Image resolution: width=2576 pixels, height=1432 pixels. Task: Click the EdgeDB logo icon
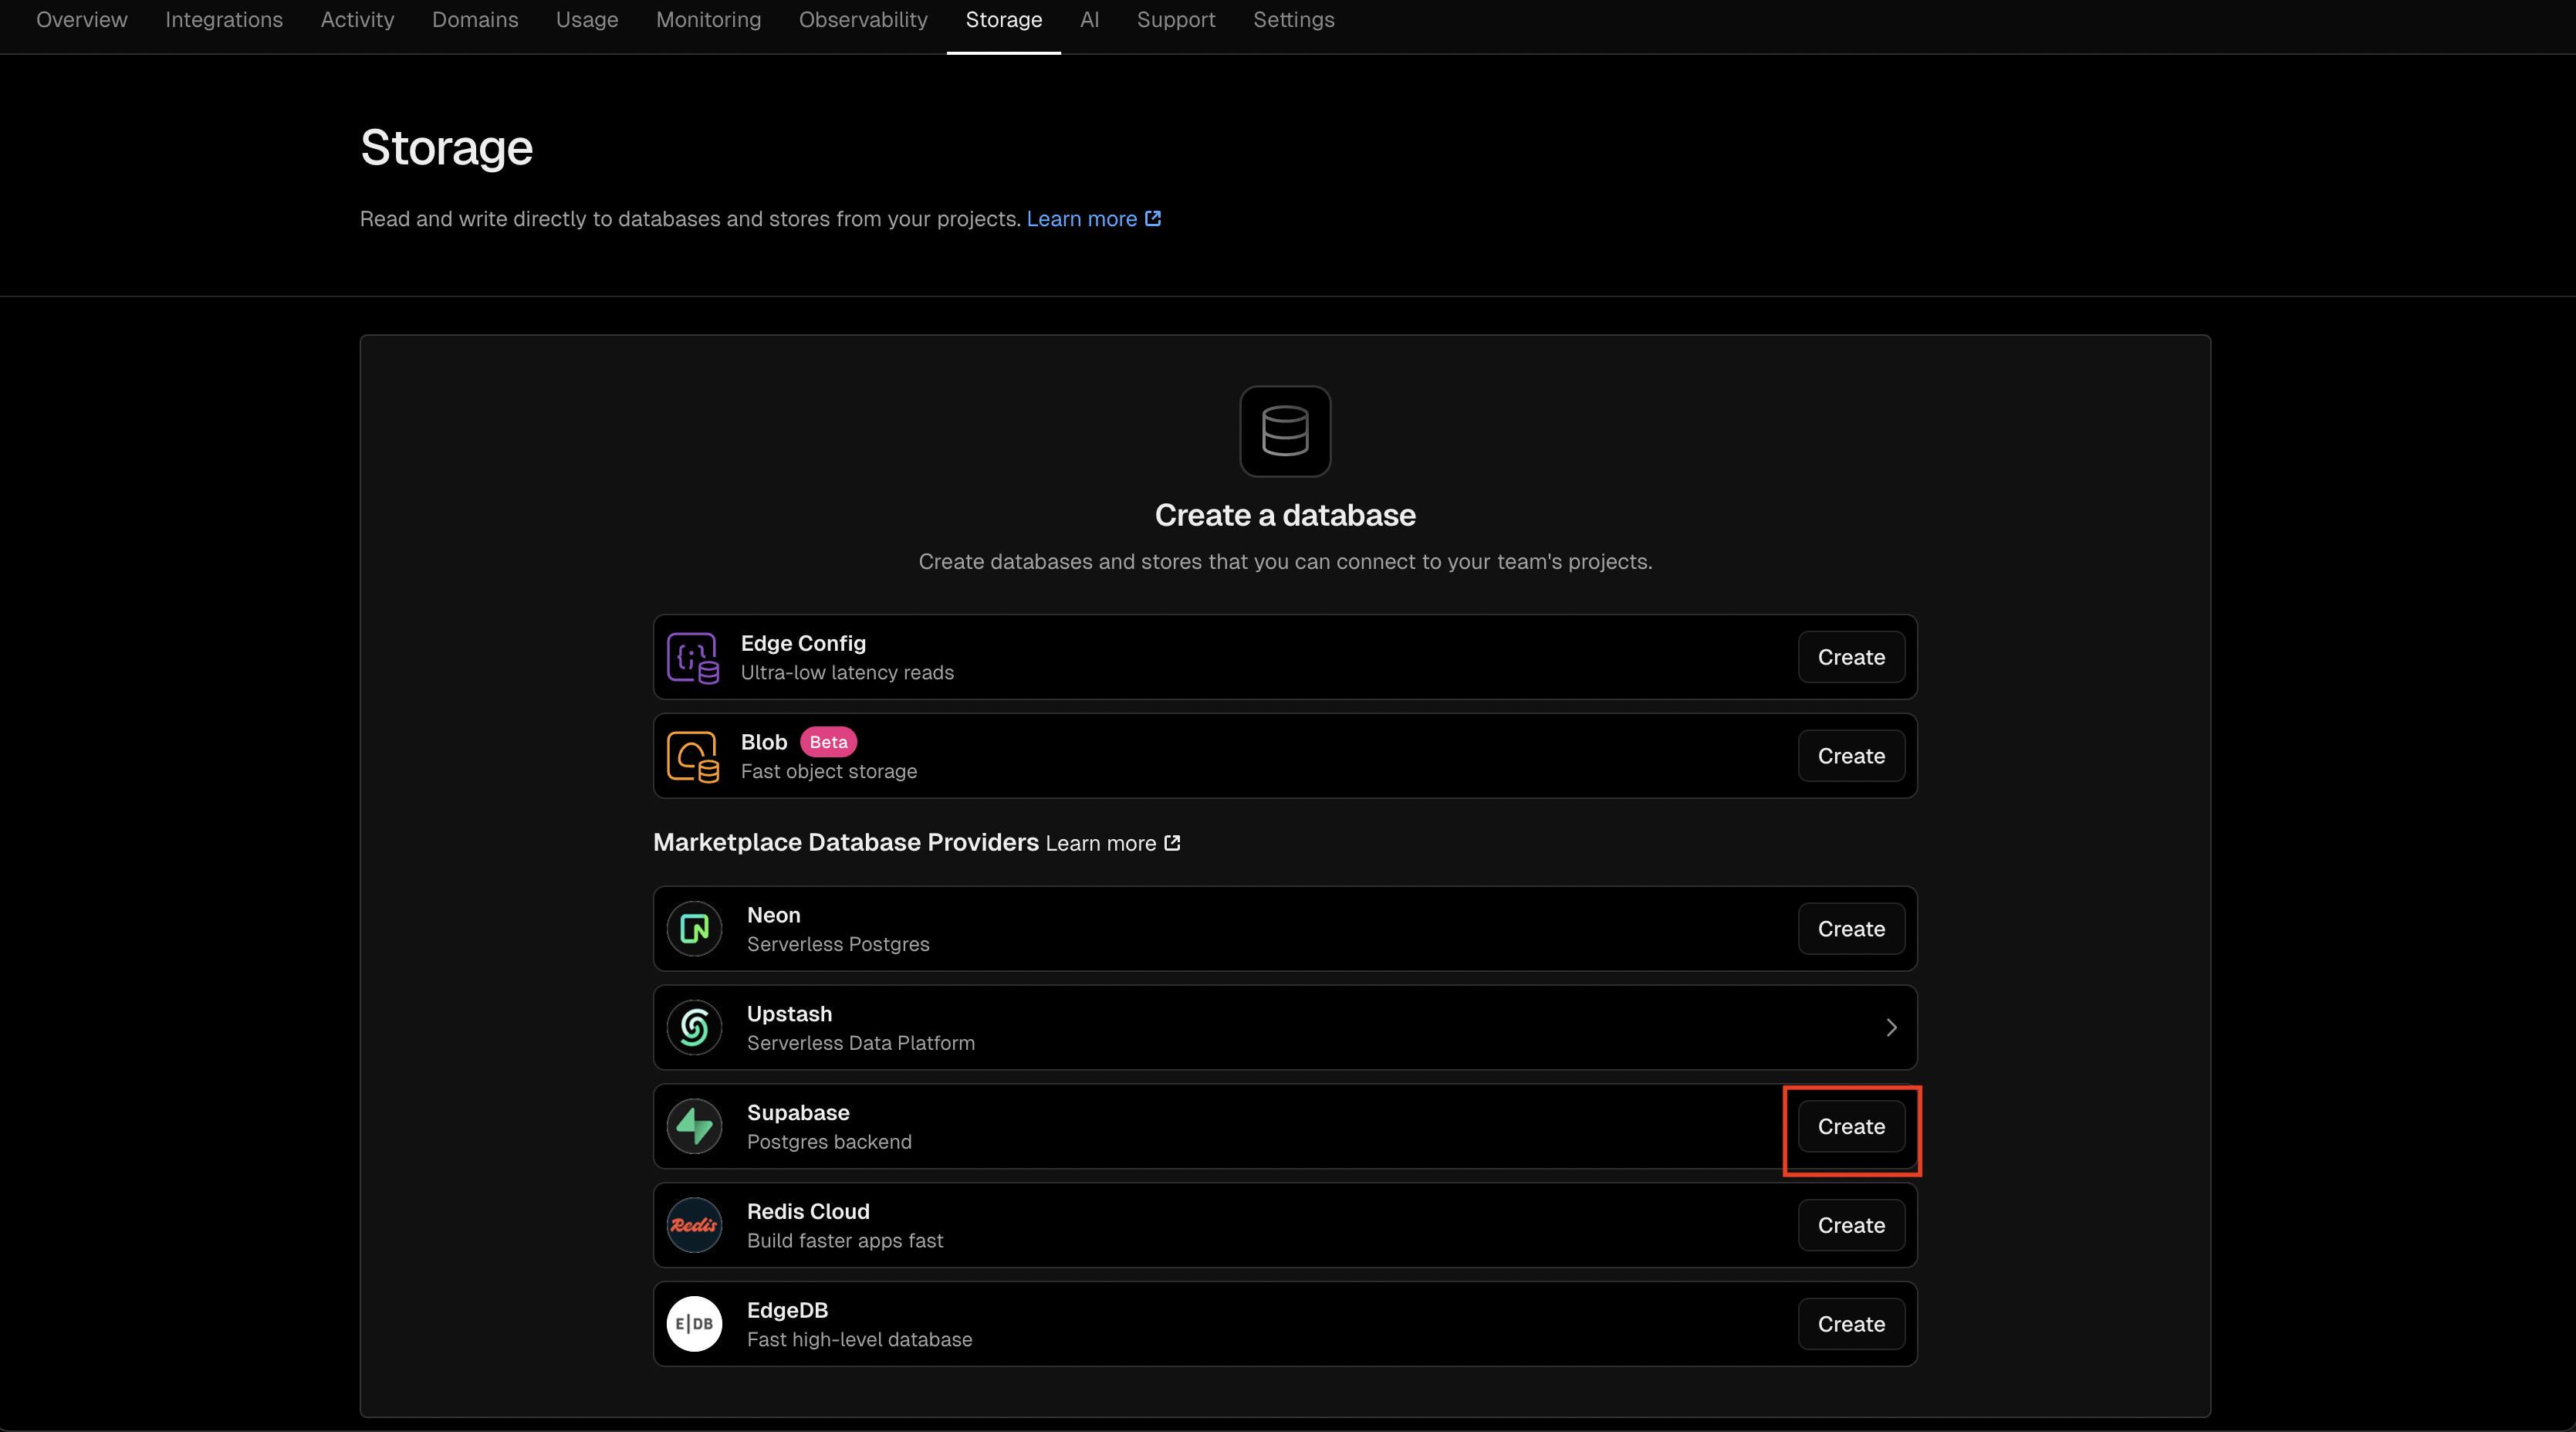pos(694,1324)
